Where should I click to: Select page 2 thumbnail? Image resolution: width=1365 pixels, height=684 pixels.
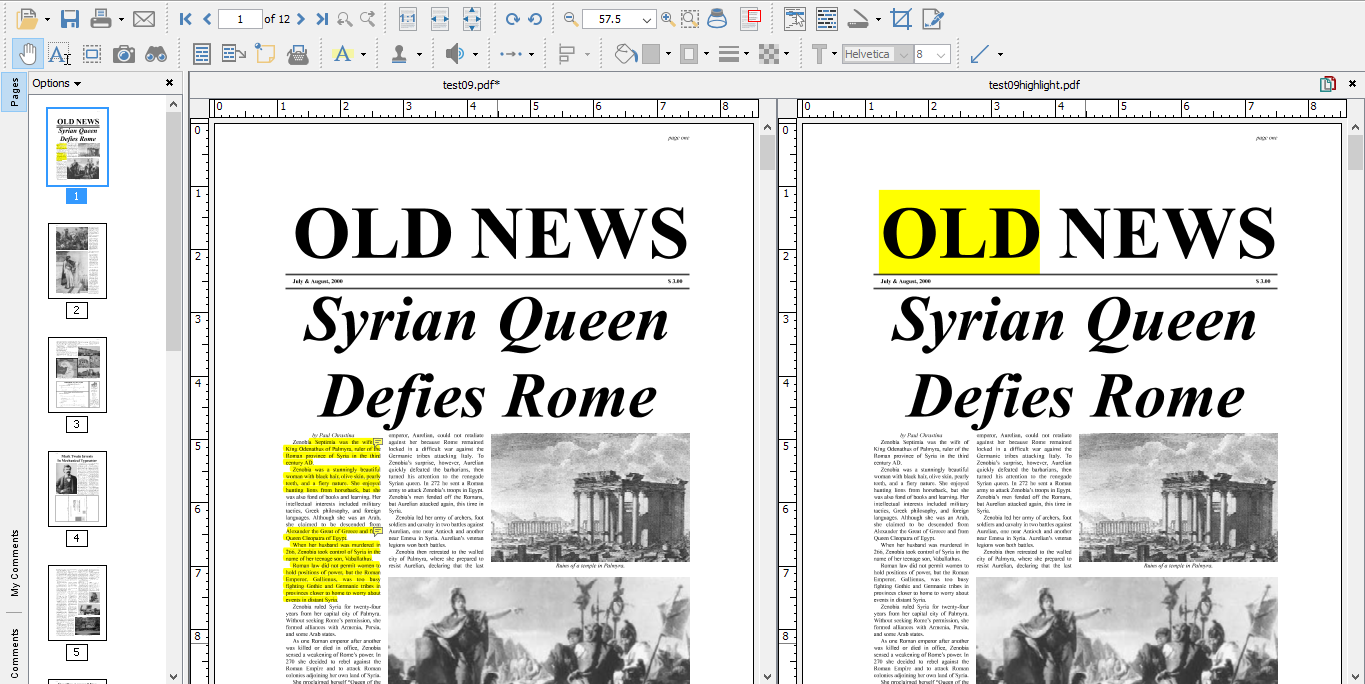(x=77, y=261)
